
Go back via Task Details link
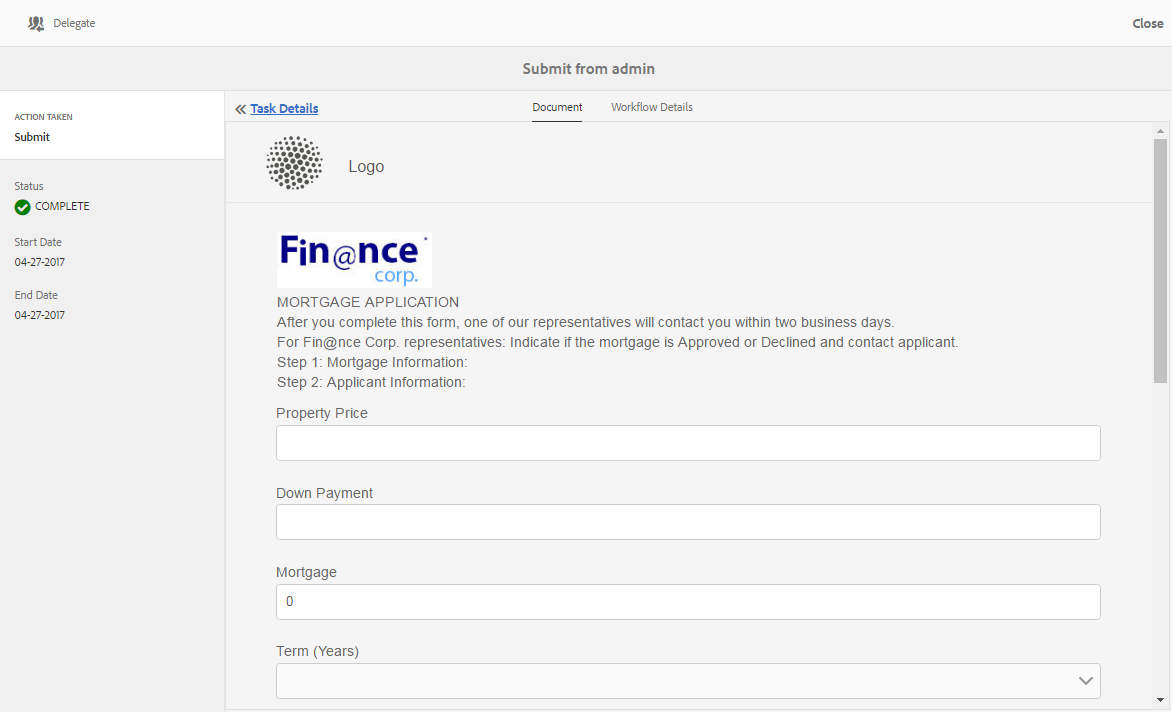284,108
